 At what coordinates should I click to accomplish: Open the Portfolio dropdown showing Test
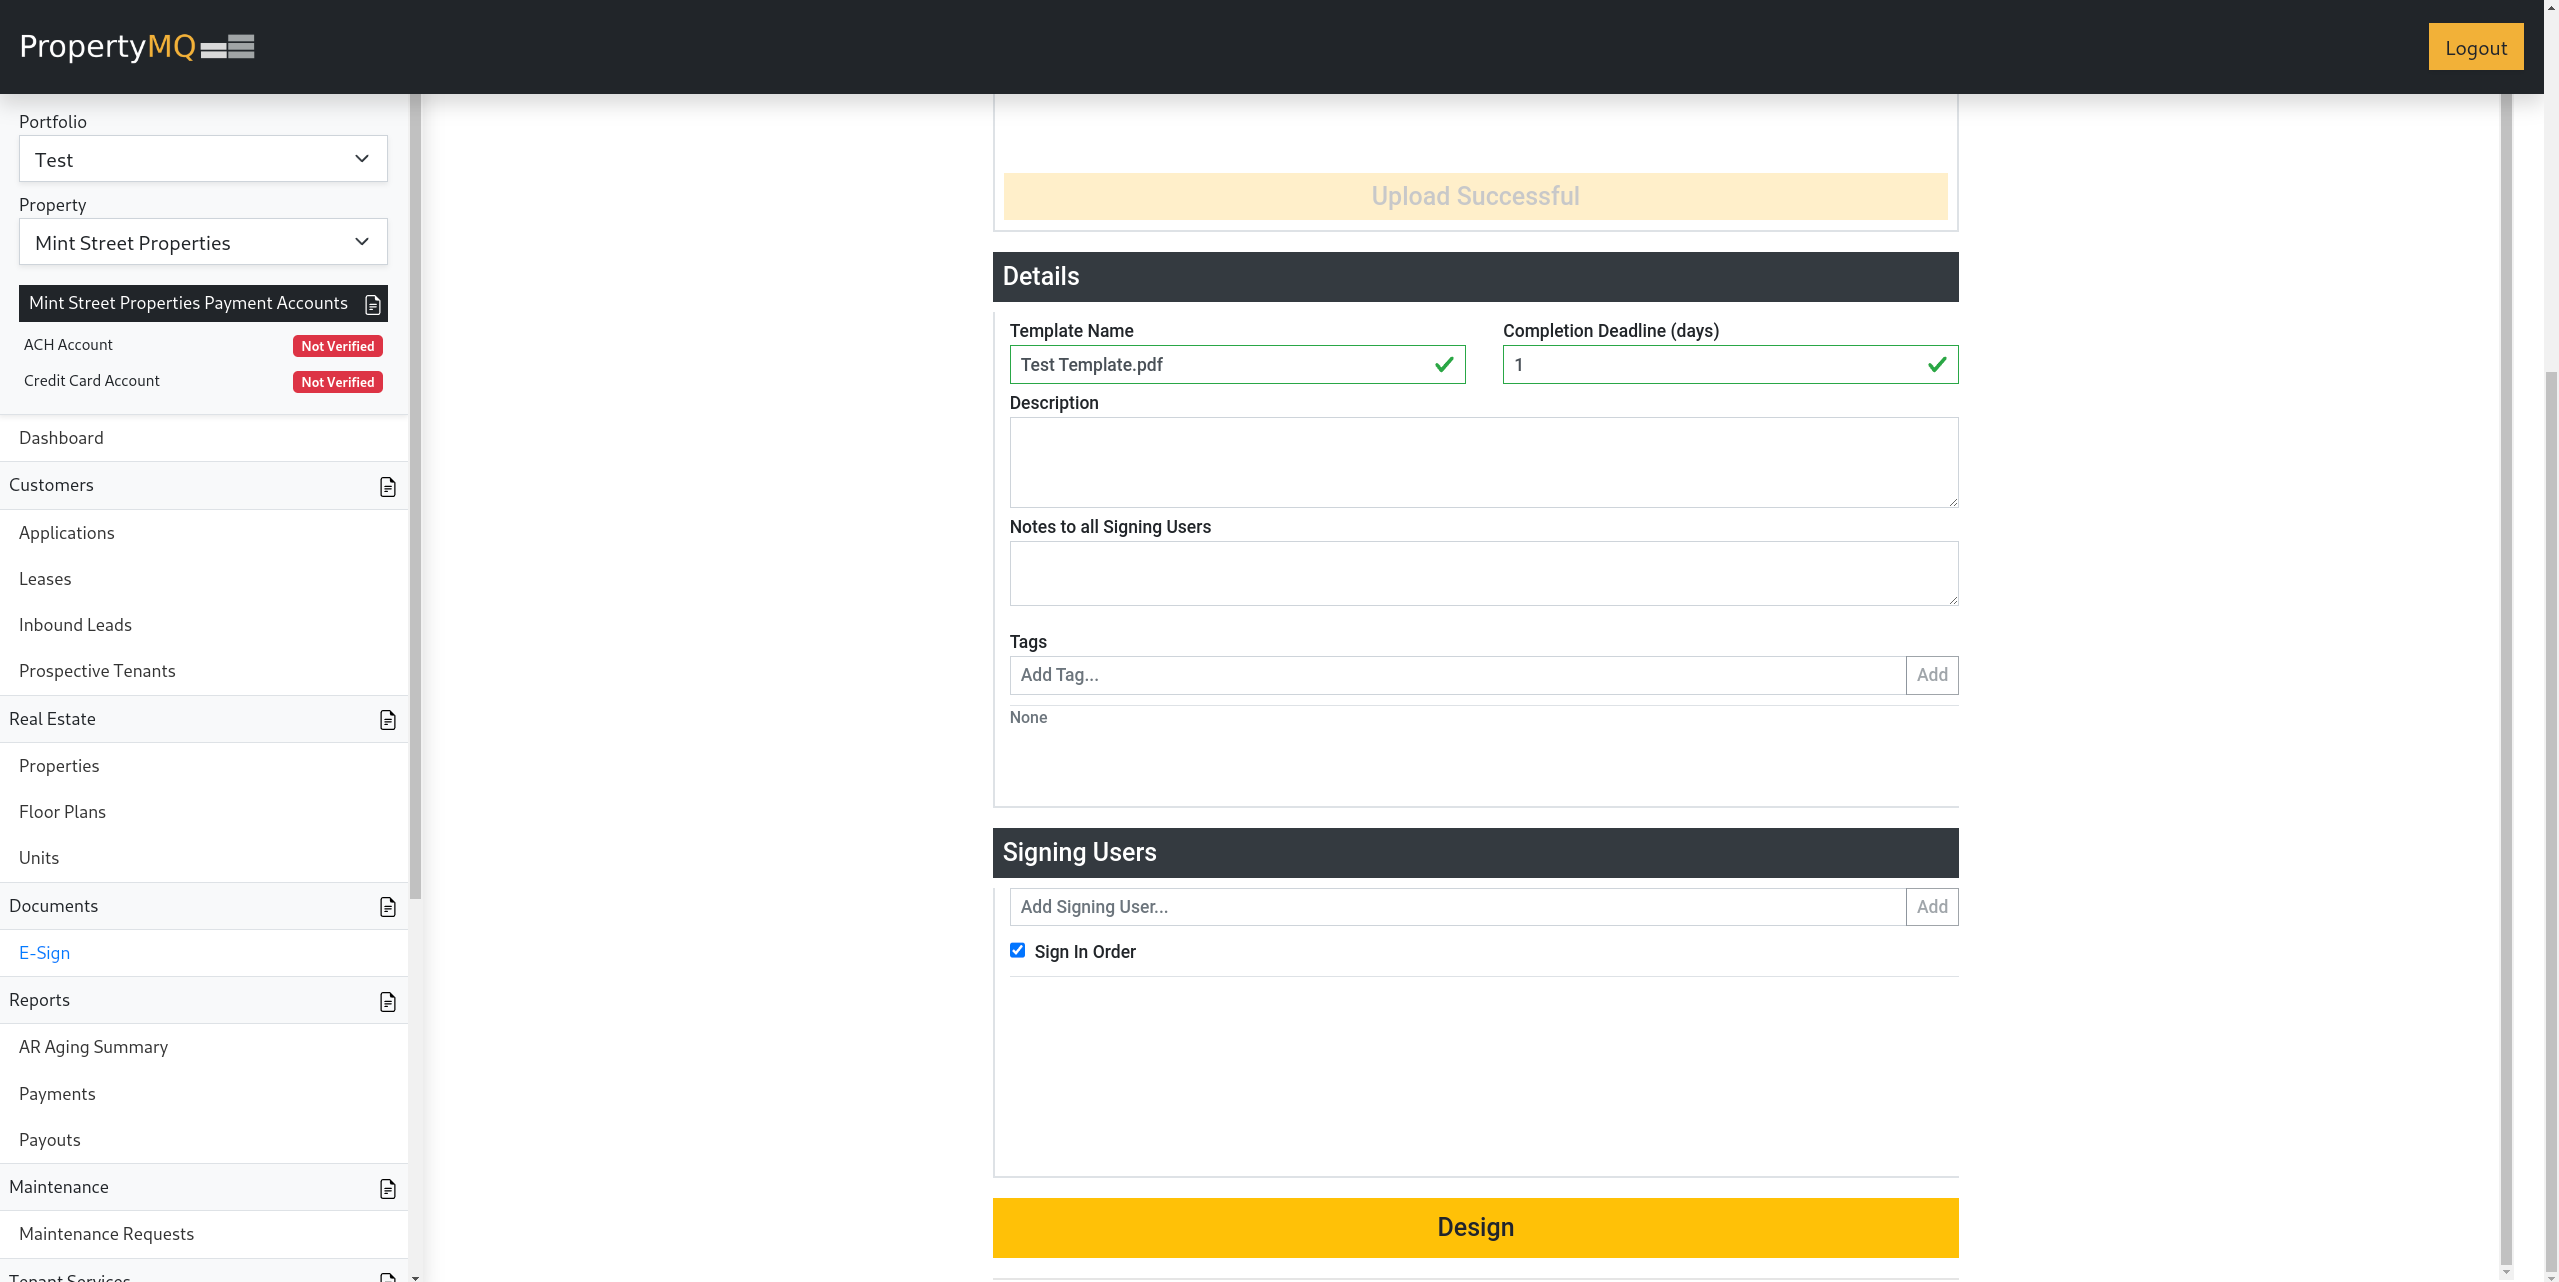pyautogui.click(x=203, y=160)
